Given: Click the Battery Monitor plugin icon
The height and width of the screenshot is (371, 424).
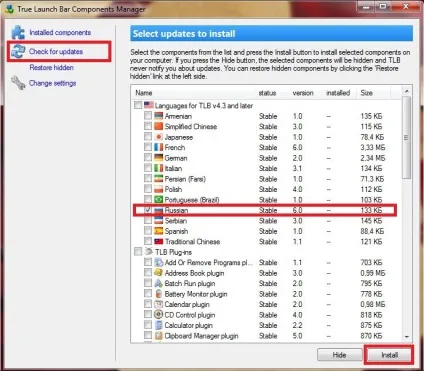Looking at the screenshot, I should coord(159,294).
